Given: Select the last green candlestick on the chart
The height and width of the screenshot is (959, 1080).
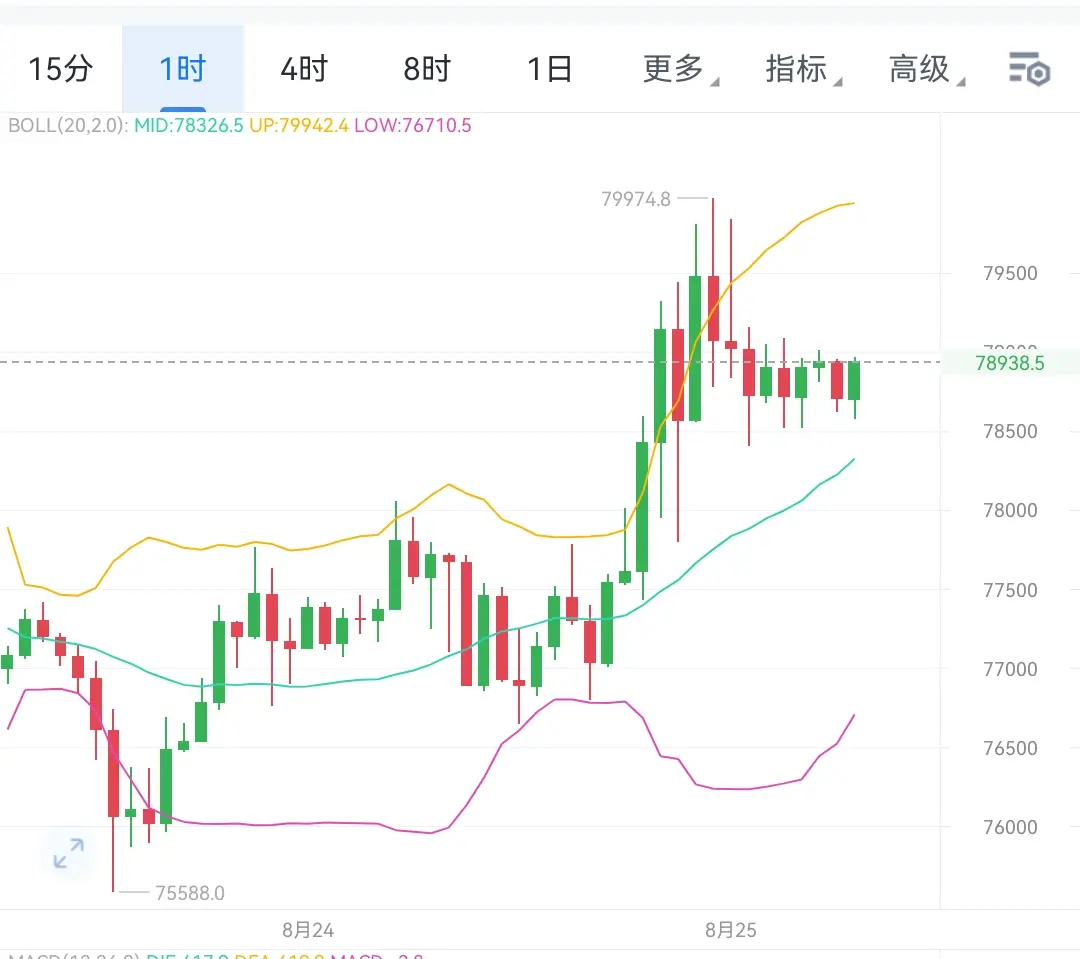Looking at the screenshot, I should (854, 380).
